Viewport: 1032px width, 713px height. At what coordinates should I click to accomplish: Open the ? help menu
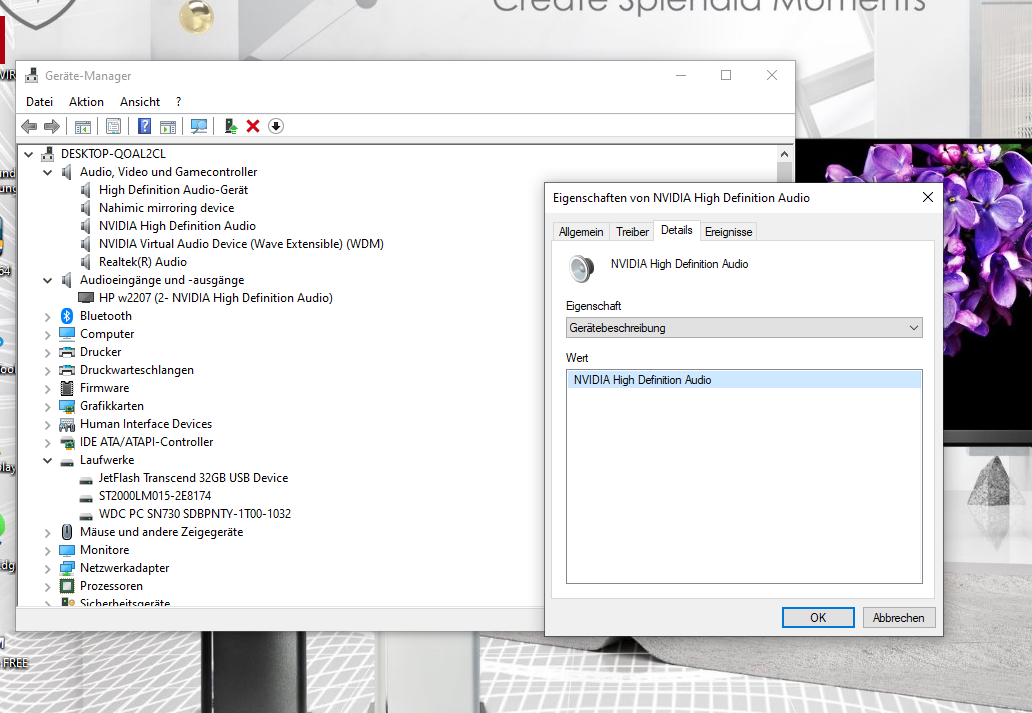pos(178,102)
